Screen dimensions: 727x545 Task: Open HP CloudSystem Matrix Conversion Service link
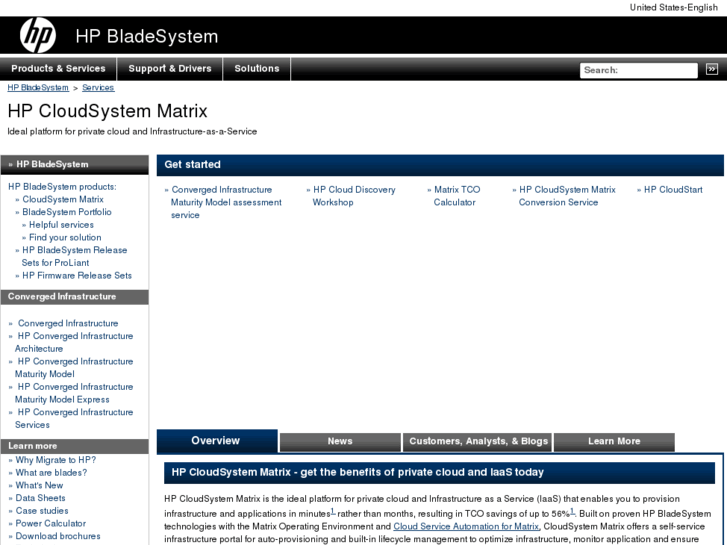pyautogui.click(x=566, y=196)
